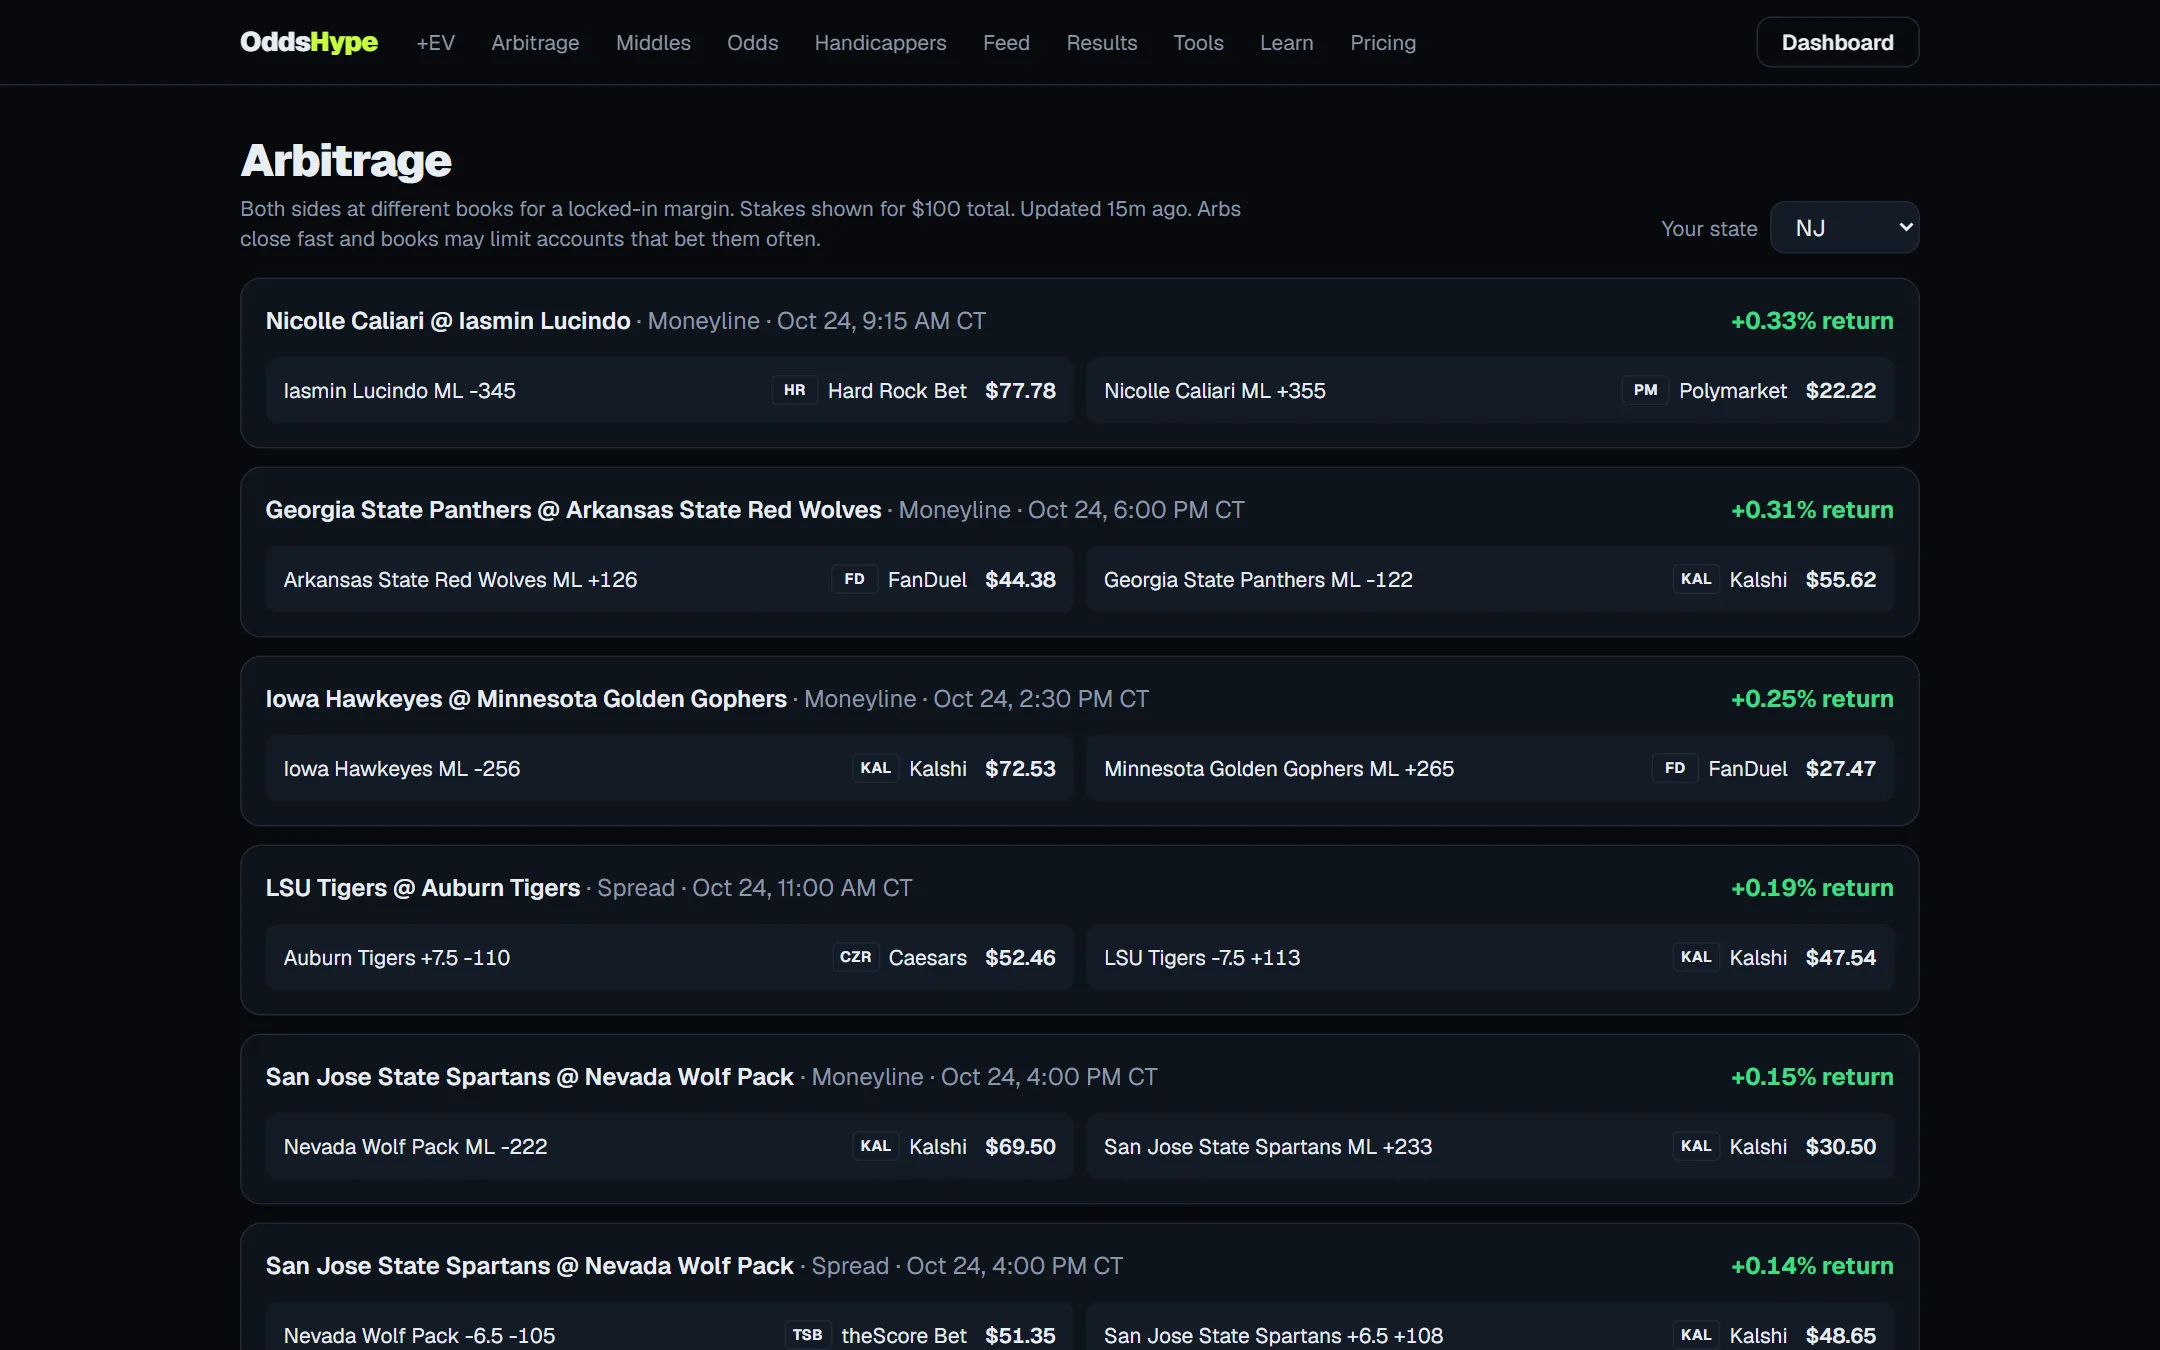2160x1350 pixels.
Task: Click the OddsHype logo
Action: click(x=309, y=42)
